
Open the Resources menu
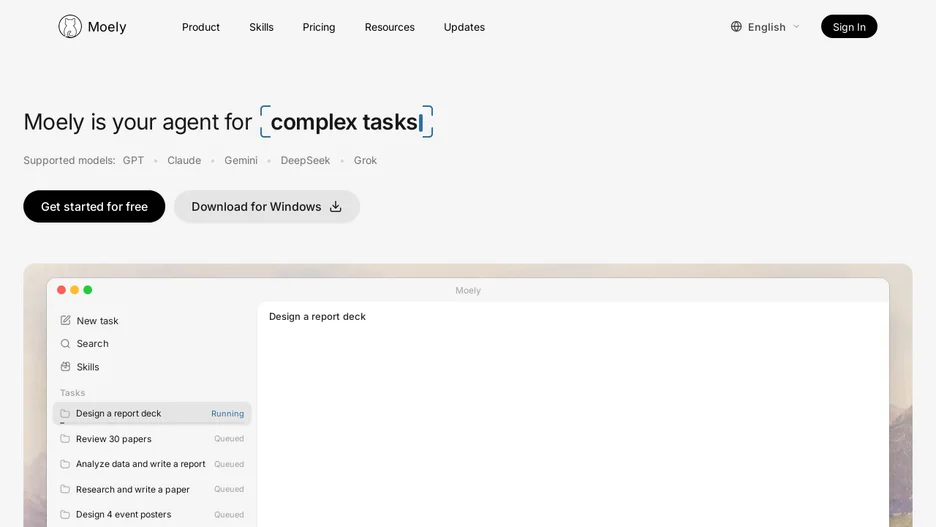(389, 27)
